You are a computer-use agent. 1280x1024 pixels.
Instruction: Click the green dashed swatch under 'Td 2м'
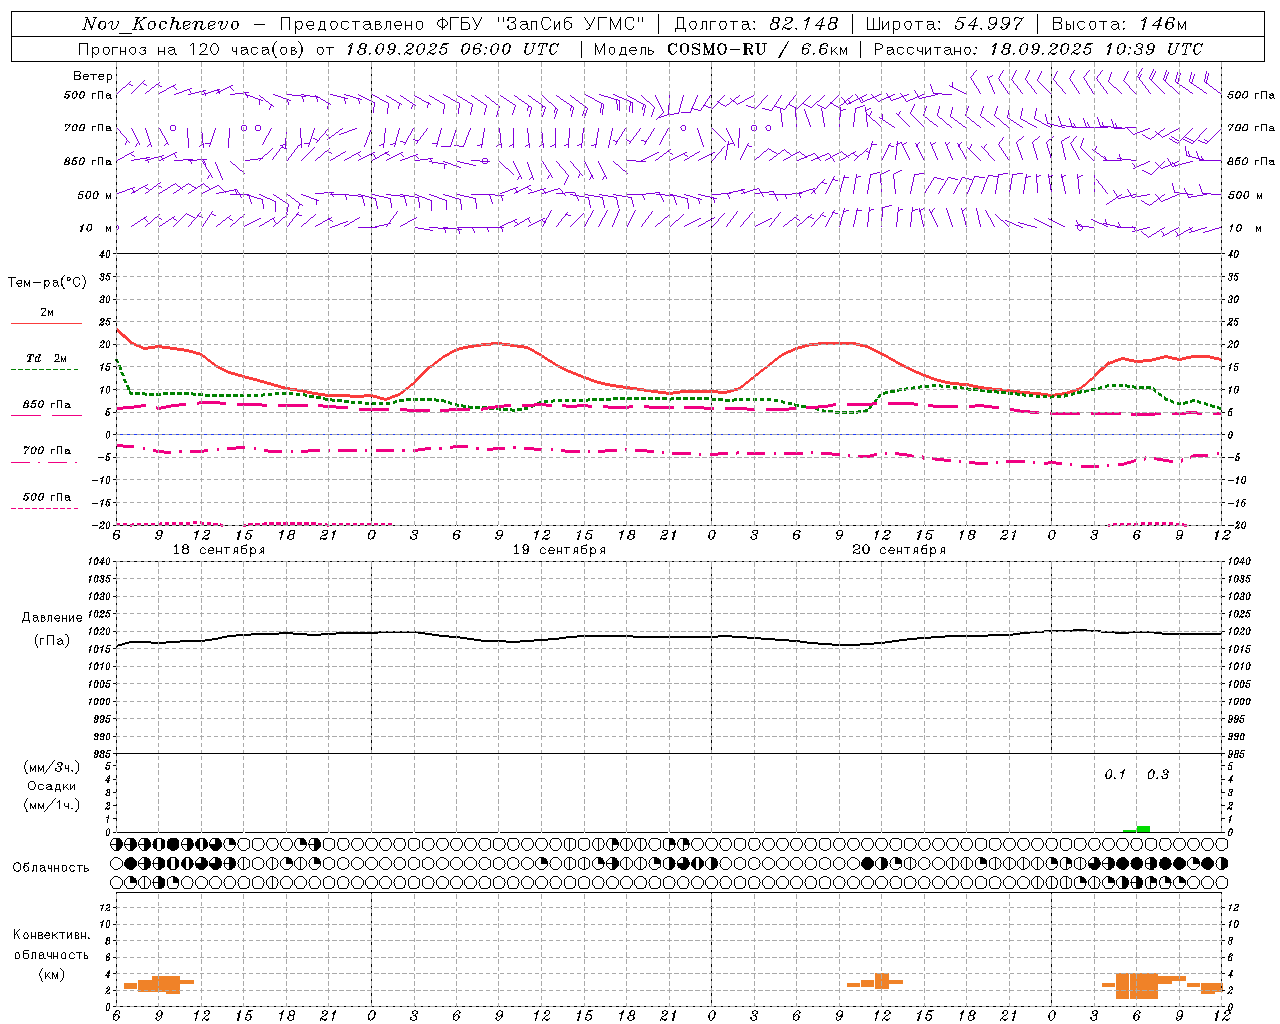[44, 369]
